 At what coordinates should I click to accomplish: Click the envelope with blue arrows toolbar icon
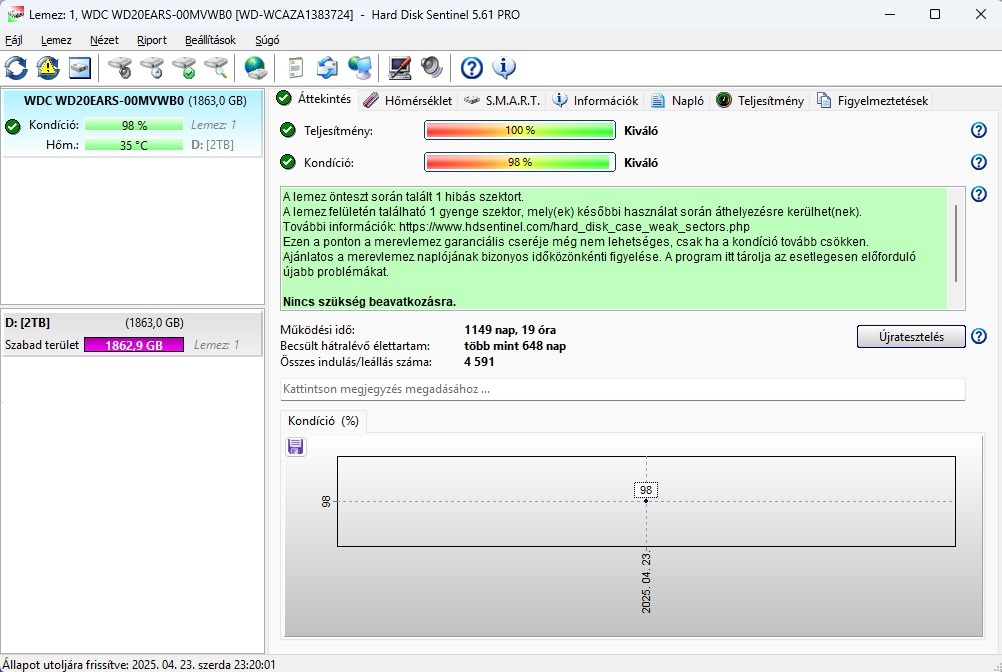(x=327, y=68)
